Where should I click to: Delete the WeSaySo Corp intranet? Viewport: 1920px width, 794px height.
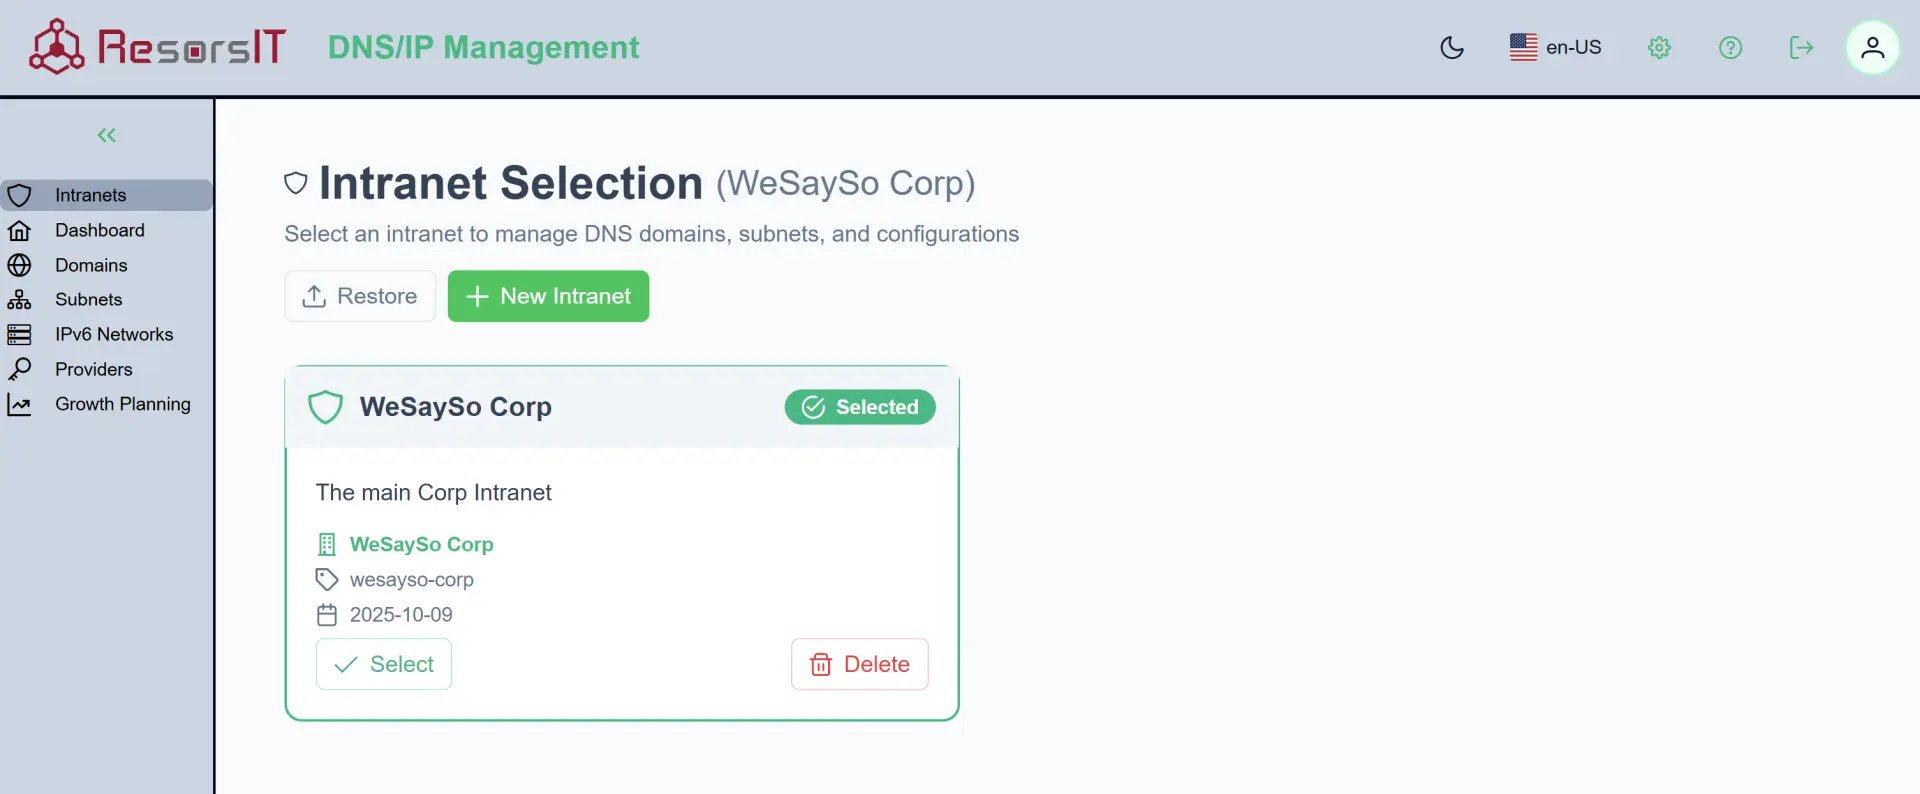860,664
